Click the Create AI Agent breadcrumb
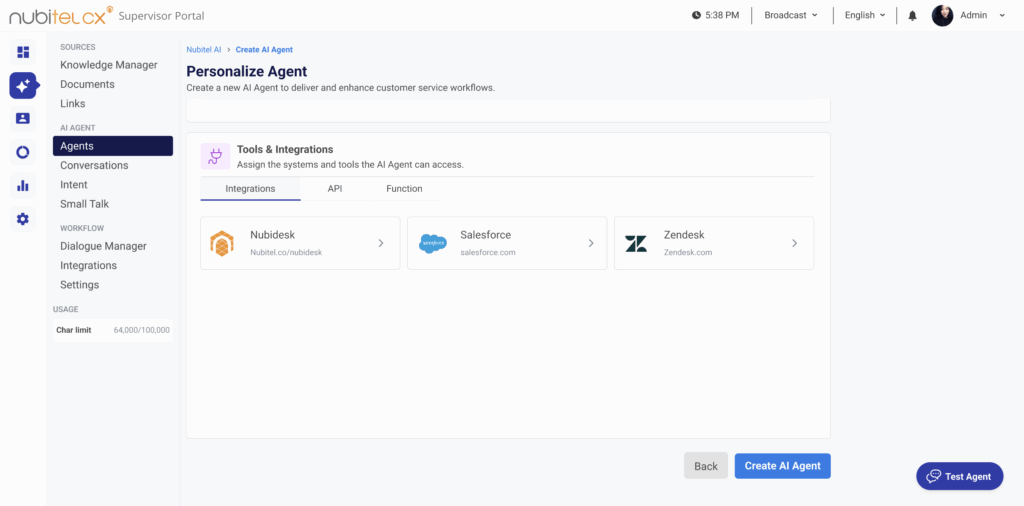Viewport: 1024px width, 506px height. [x=264, y=50]
